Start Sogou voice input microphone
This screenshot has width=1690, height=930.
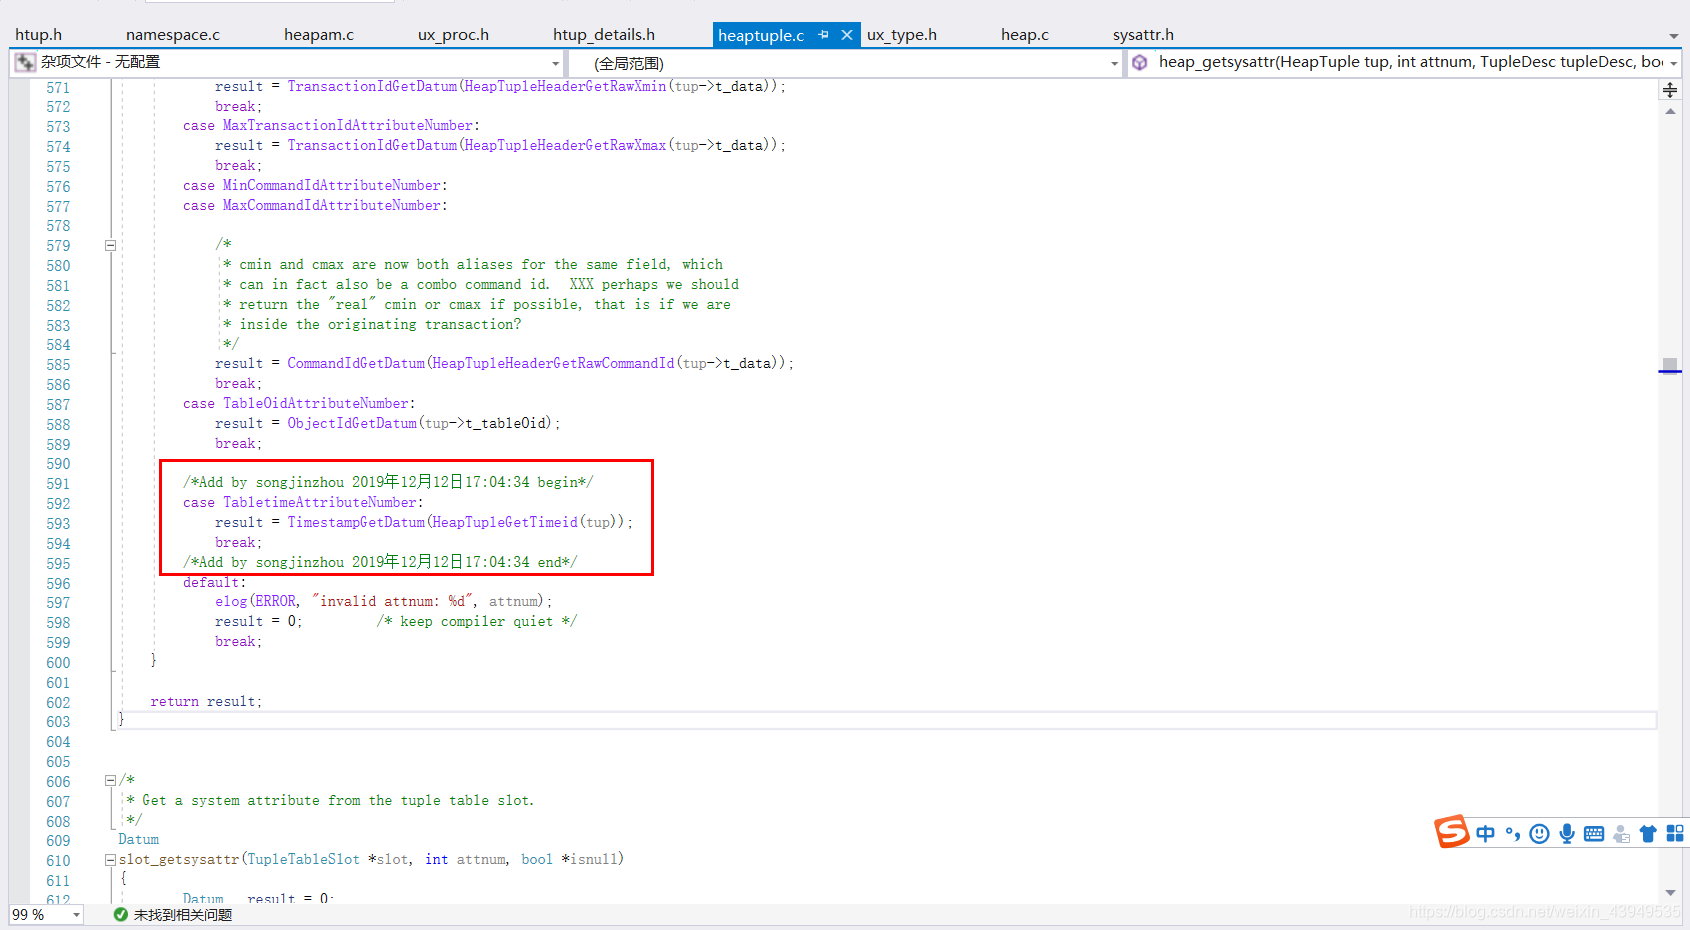coord(1567,834)
